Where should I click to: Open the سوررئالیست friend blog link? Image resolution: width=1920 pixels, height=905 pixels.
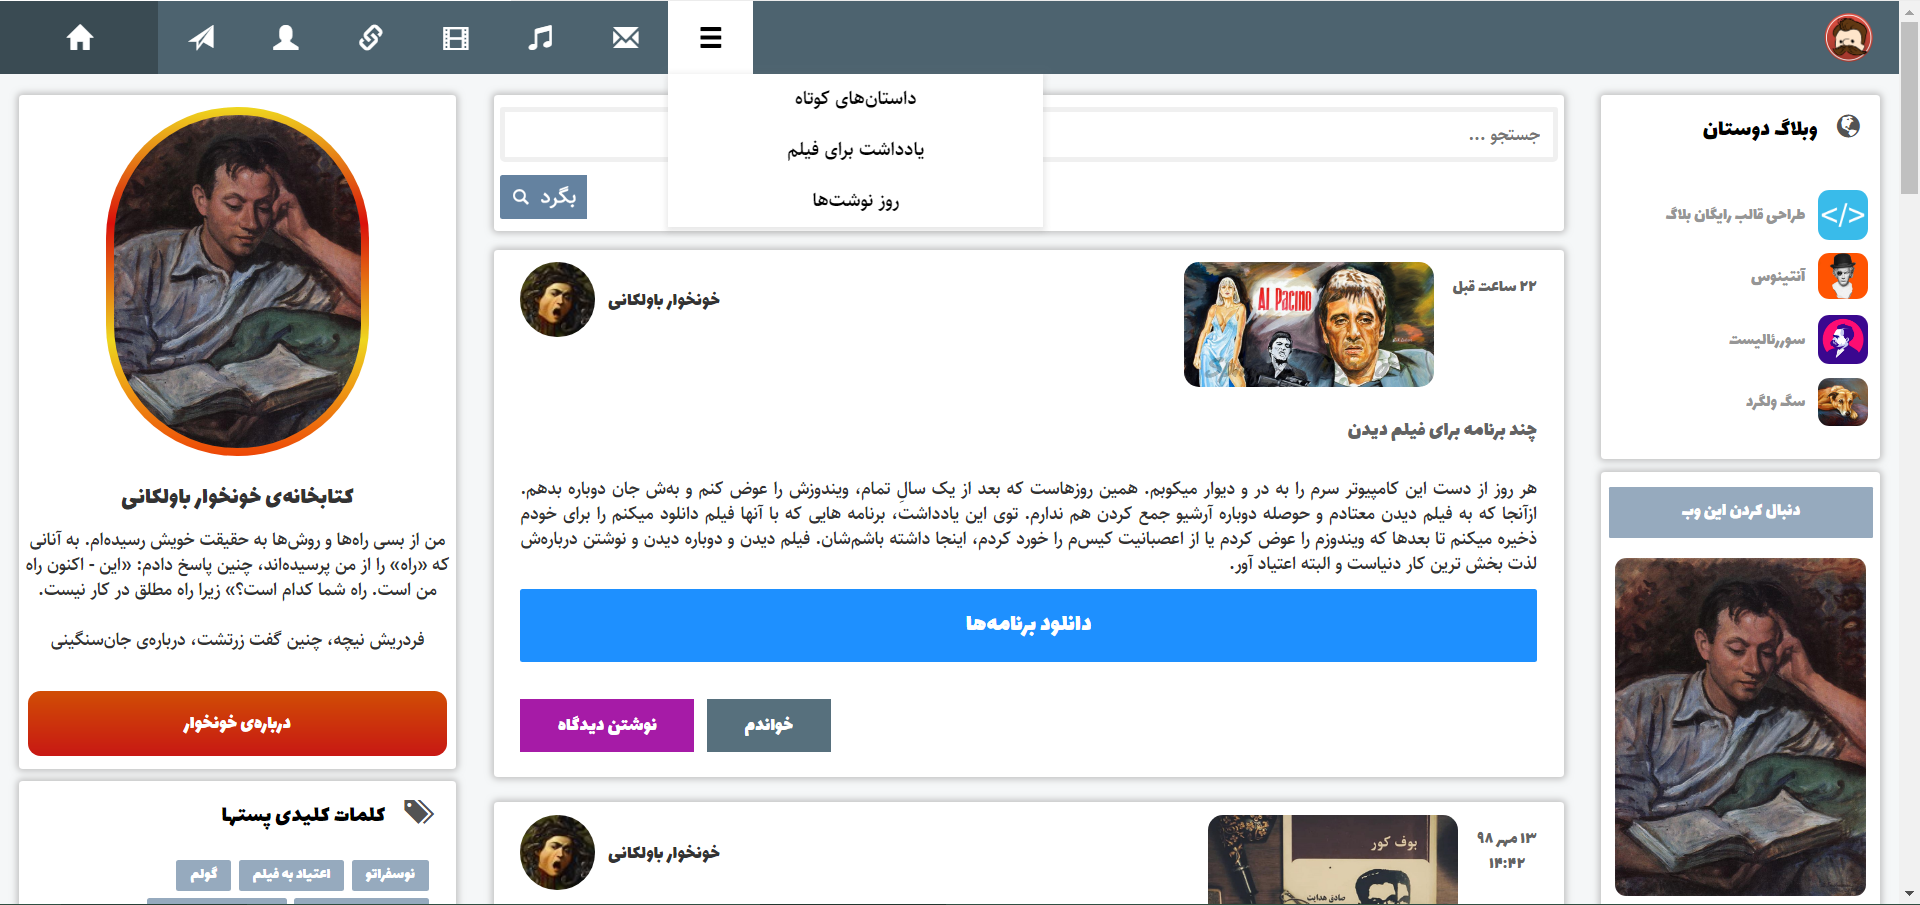1767,340
